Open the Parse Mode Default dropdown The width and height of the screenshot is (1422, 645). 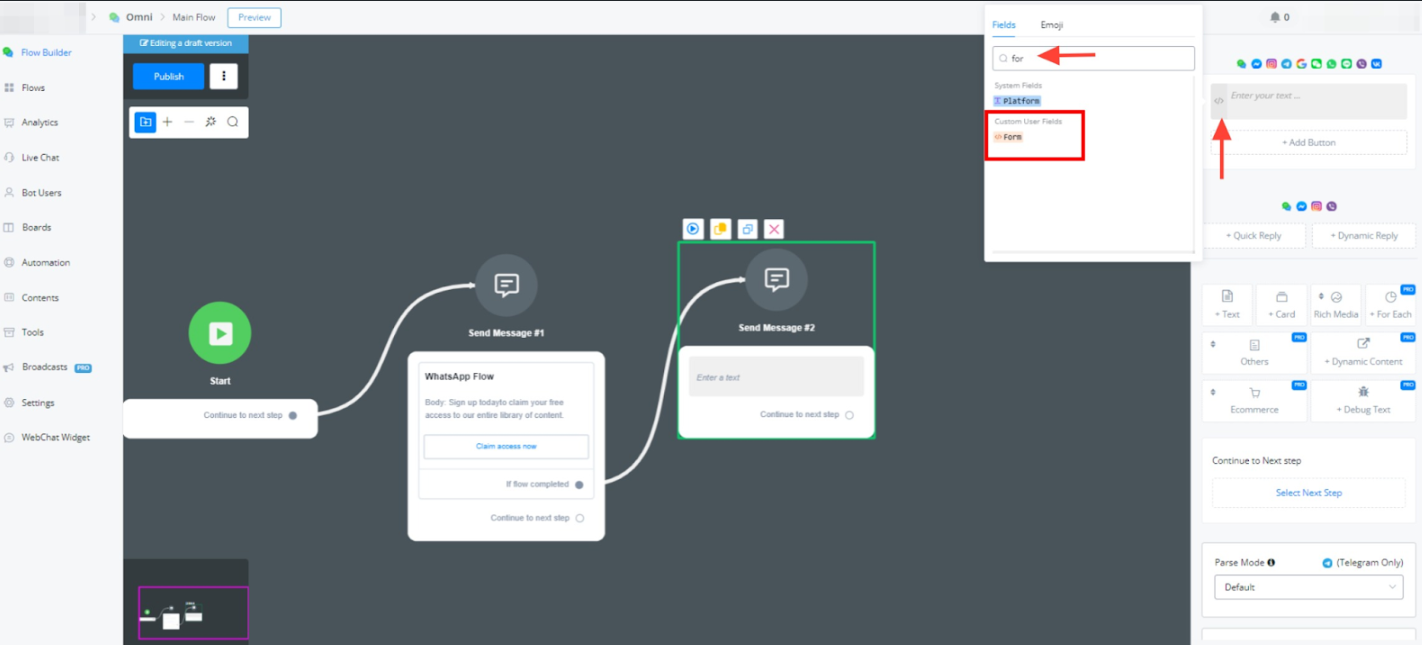click(1308, 587)
